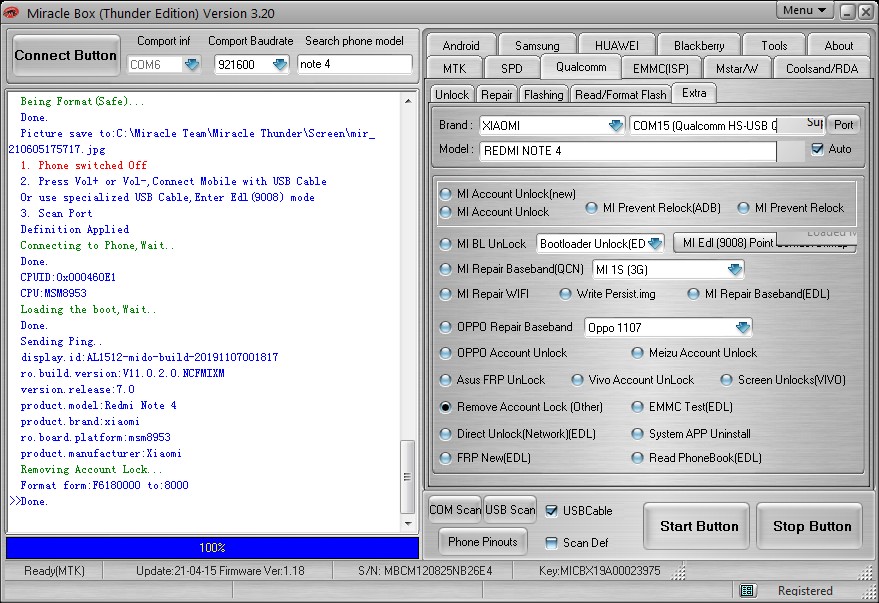Open the Coolsand/RDA tab

[x=822, y=68]
